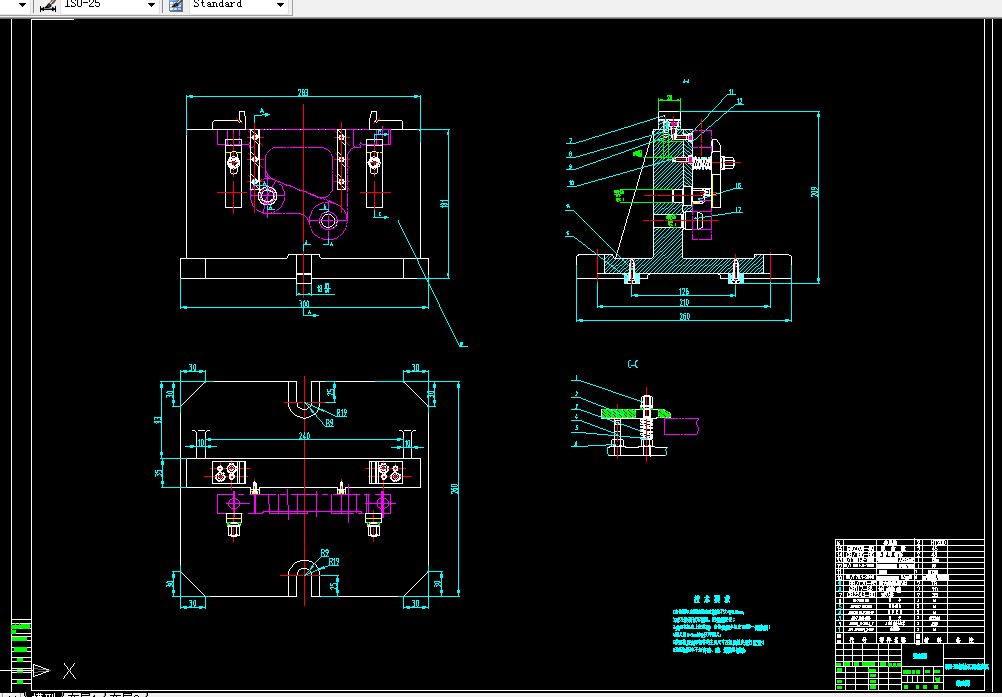Select the 210 dimension under the section view

coord(684,303)
